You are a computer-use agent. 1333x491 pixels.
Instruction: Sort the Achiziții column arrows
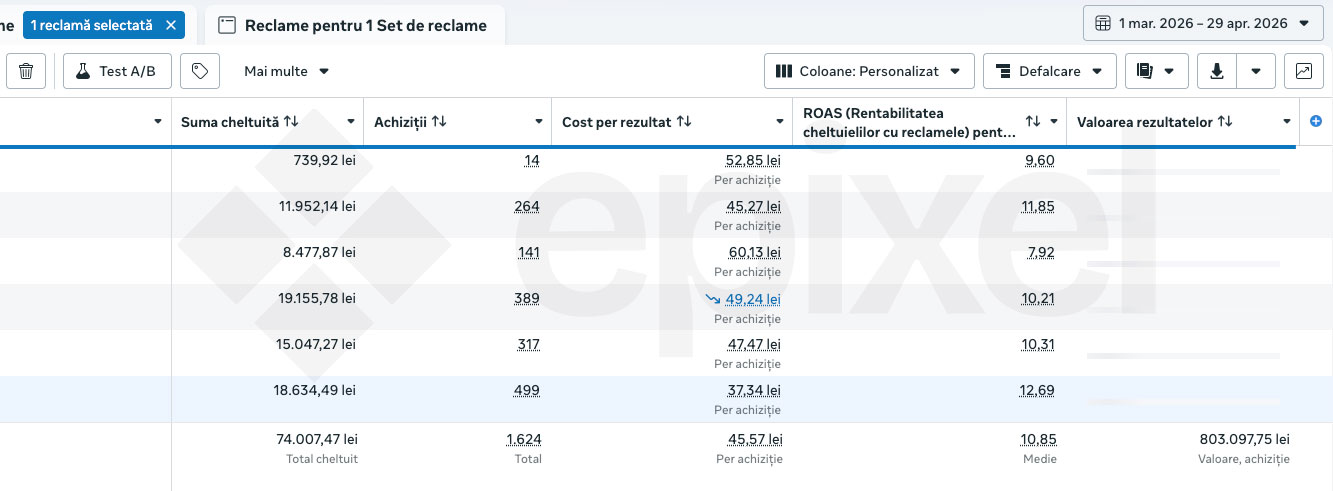point(439,121)
